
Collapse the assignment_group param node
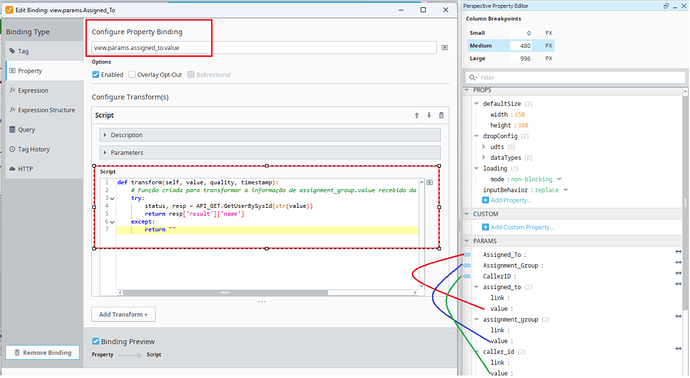click(477, 319)
